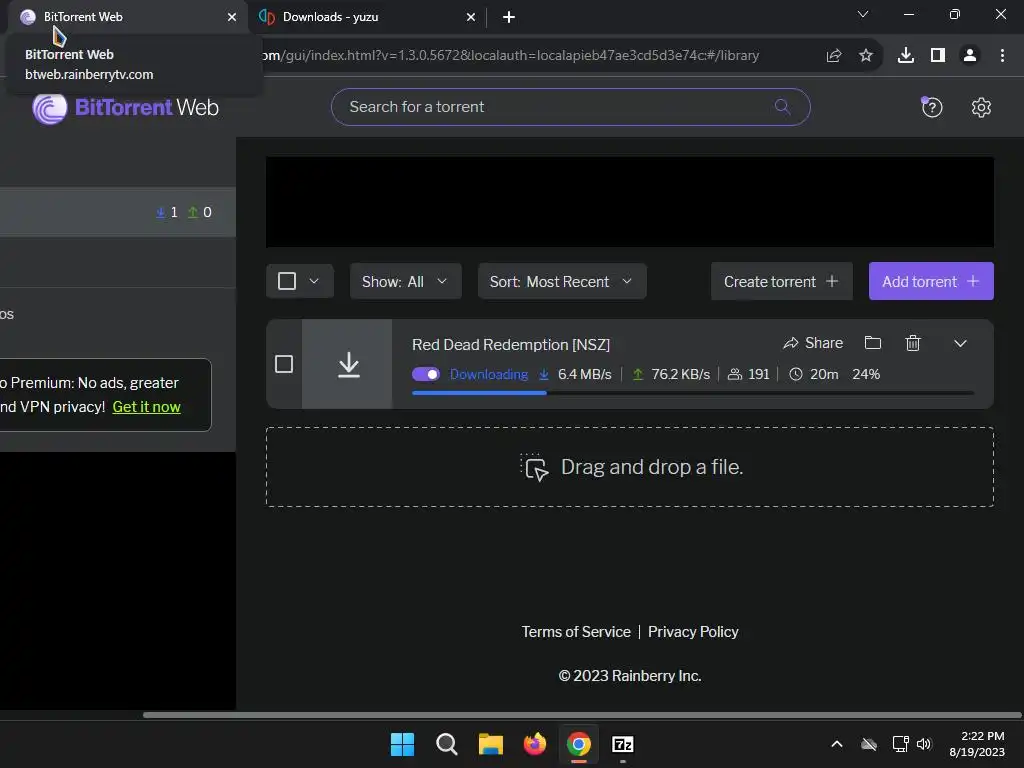The width and height of the screenshot is (1024, 768).
Task: Click the Add torrent button
Action: pos(931,281)
